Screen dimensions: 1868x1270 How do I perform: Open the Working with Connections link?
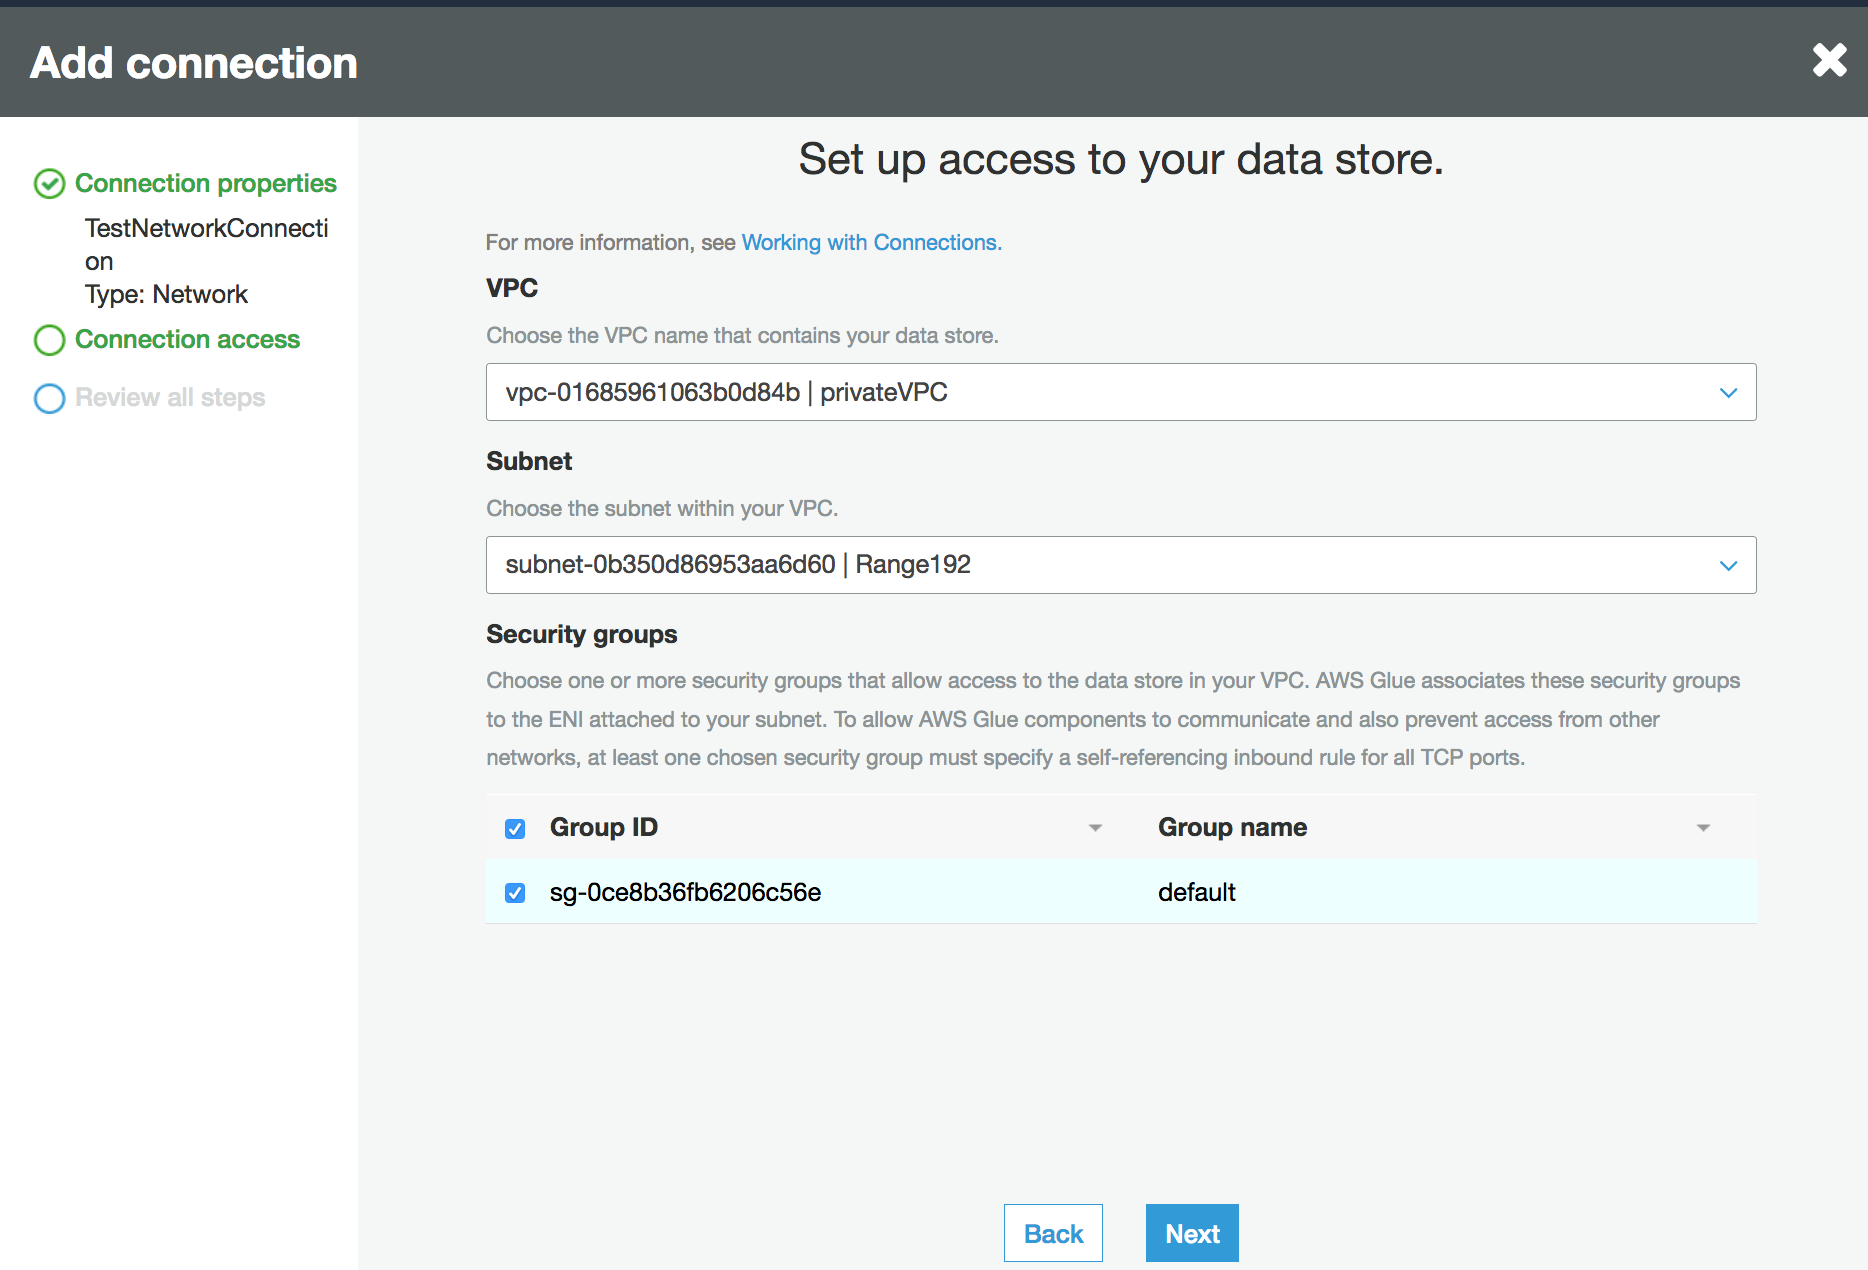(x=870, y=243)
